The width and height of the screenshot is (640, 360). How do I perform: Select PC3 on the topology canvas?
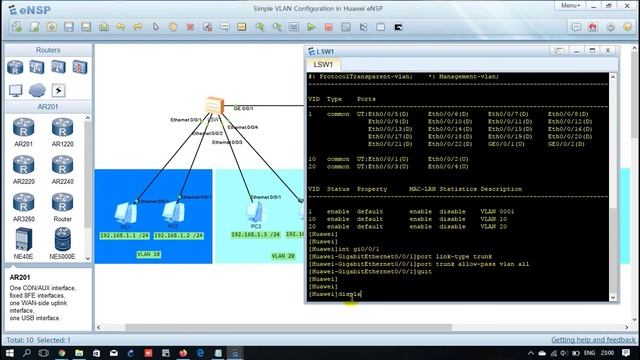256,213
